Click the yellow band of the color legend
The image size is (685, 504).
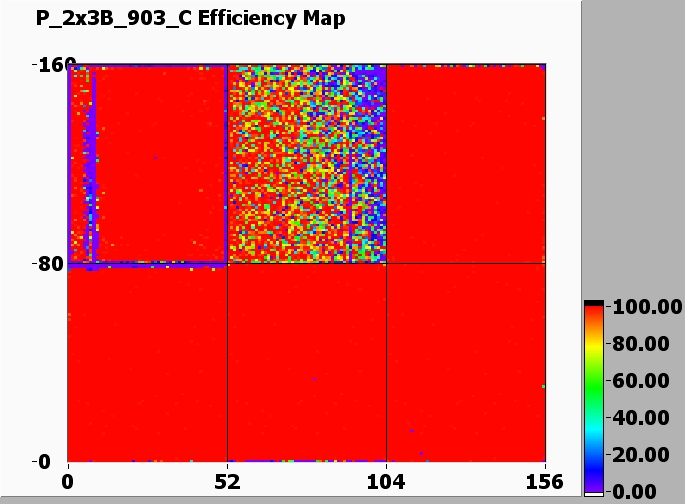click(594, 345)
